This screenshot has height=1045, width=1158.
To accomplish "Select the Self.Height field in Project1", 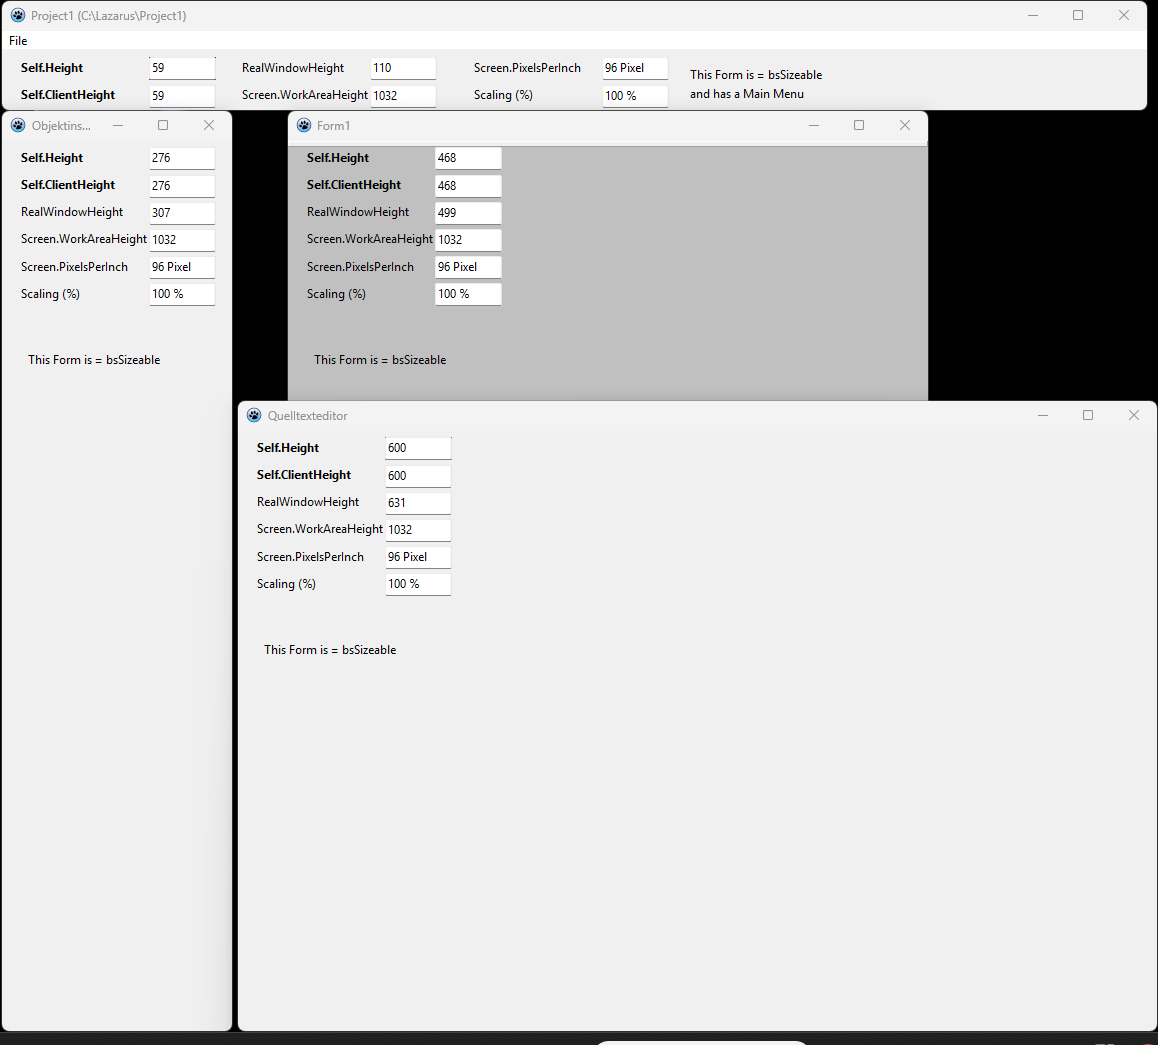I will pos(181,67).
